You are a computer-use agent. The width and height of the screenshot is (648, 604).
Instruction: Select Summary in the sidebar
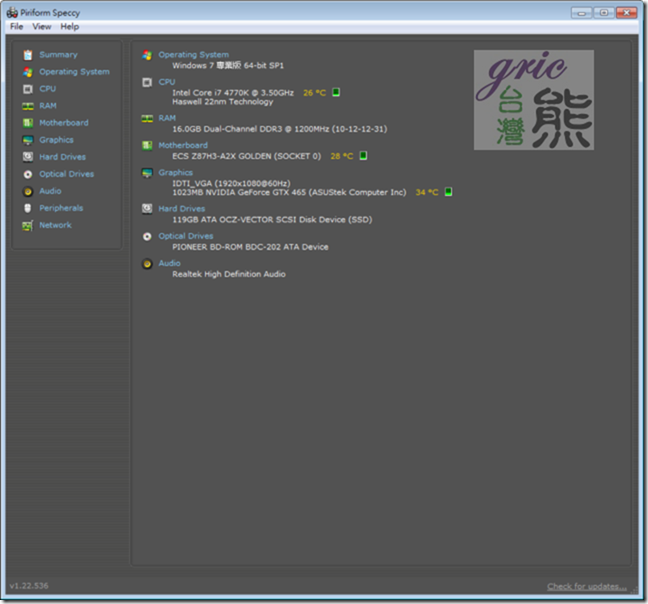(x=58, y=55)
